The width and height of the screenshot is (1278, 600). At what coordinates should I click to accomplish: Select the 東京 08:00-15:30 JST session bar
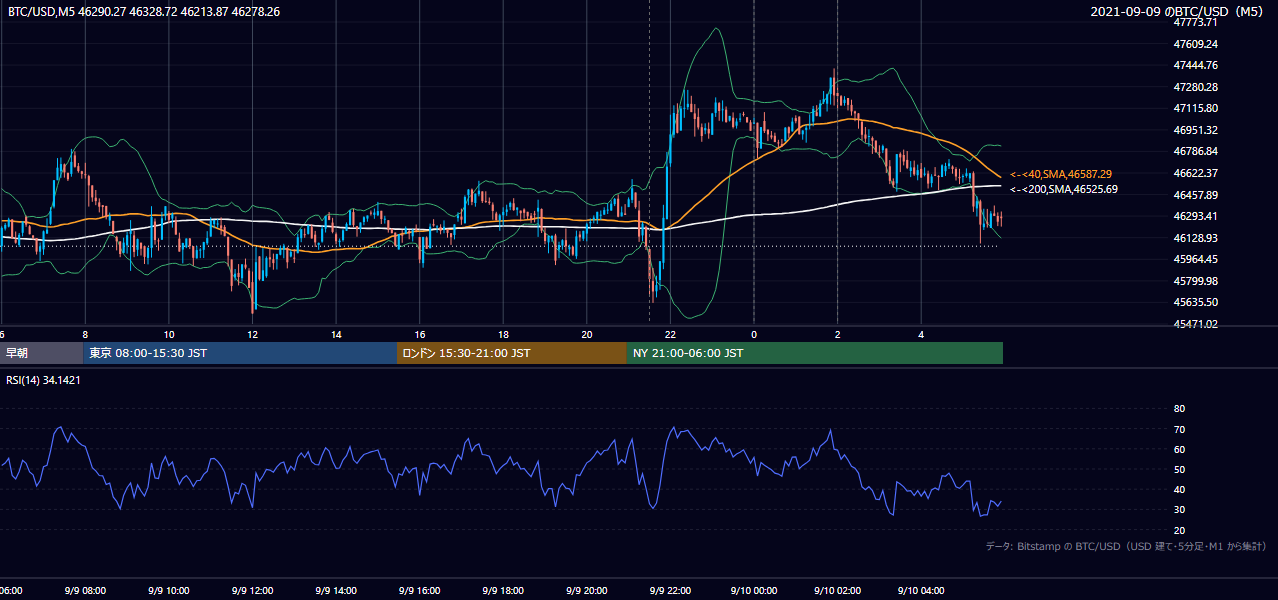click(x=240, y=353)
